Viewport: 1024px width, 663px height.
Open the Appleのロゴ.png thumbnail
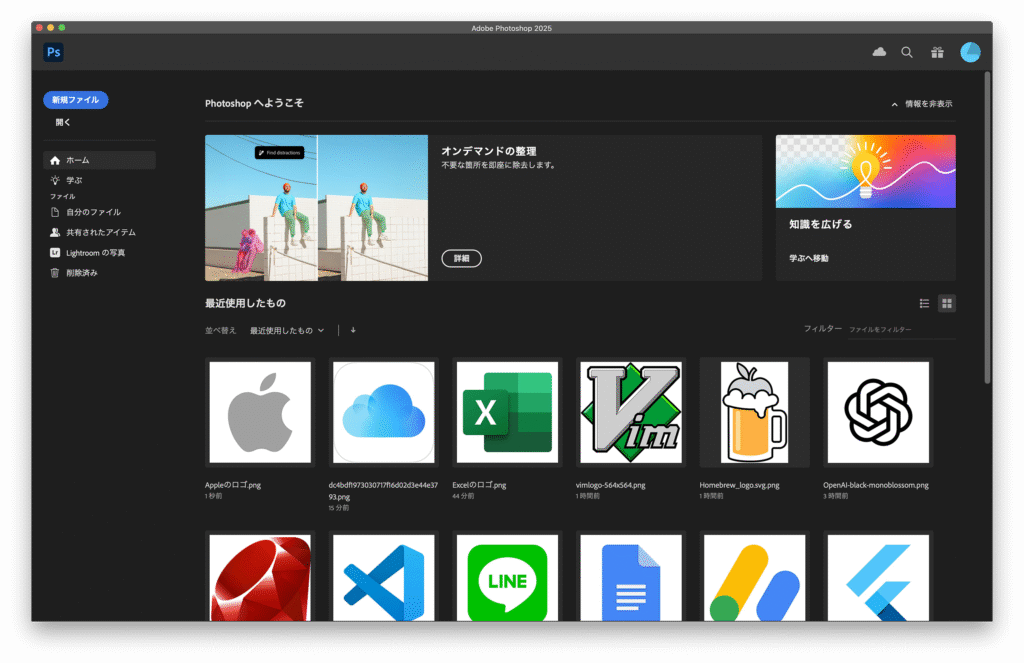pyautogui.click(x=260, y=412)
